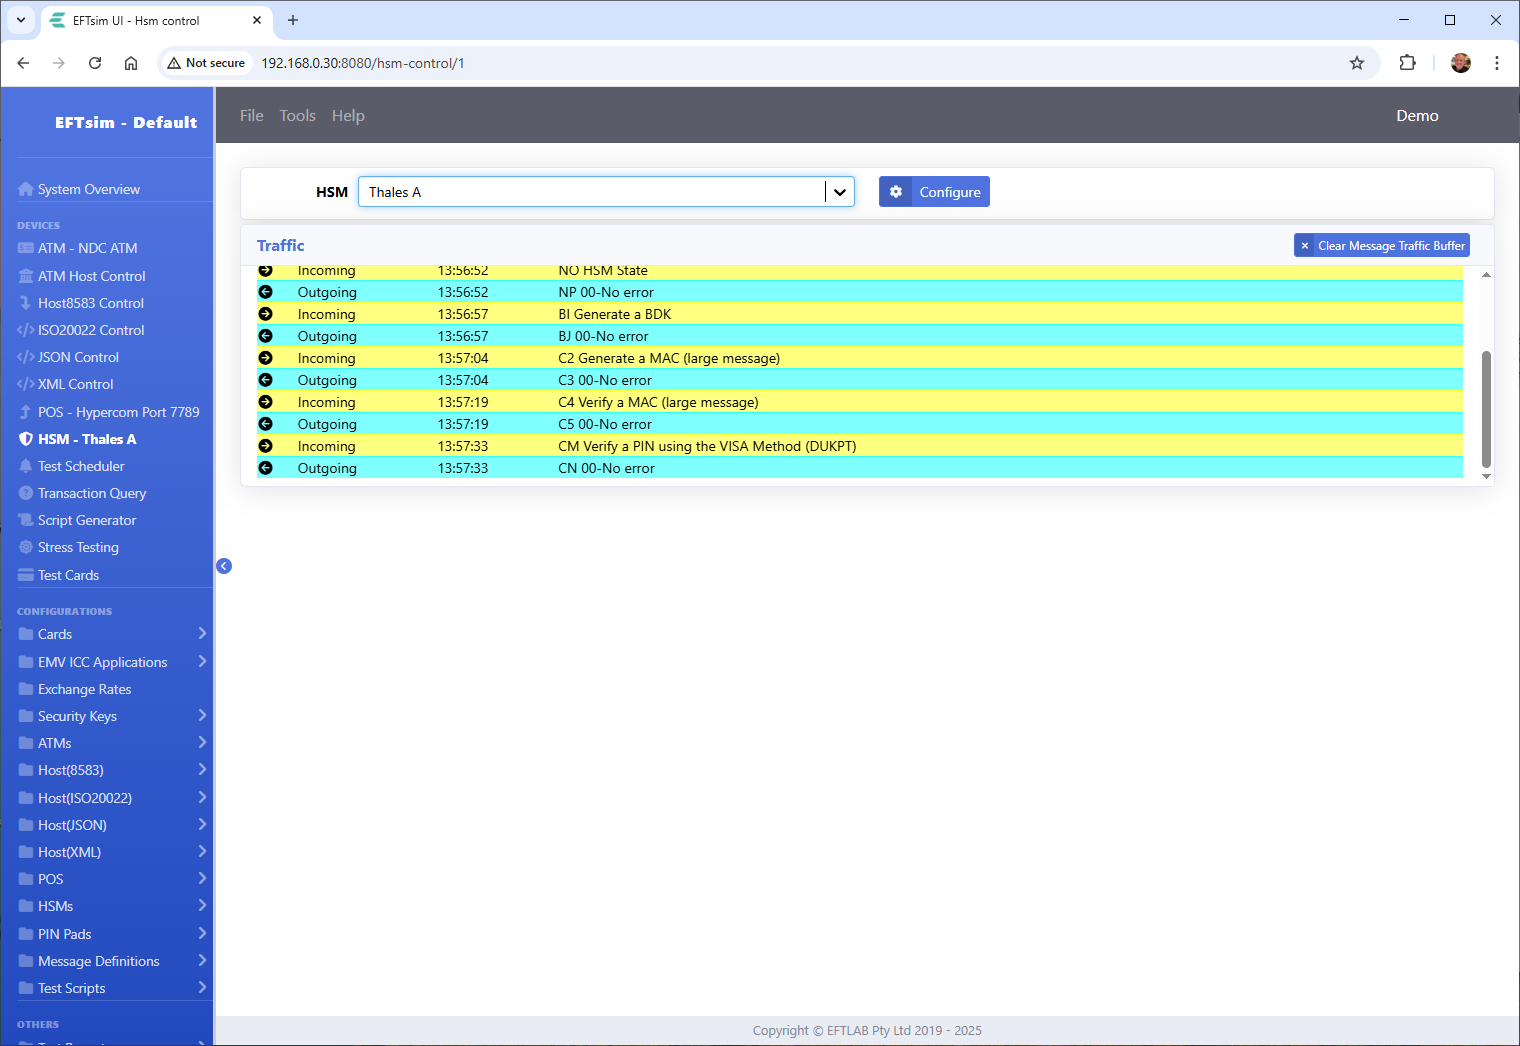Image resolution: width=1520 pixels, height=1046 pixels.
Task: Open a new browser tab
Action: 293,20
